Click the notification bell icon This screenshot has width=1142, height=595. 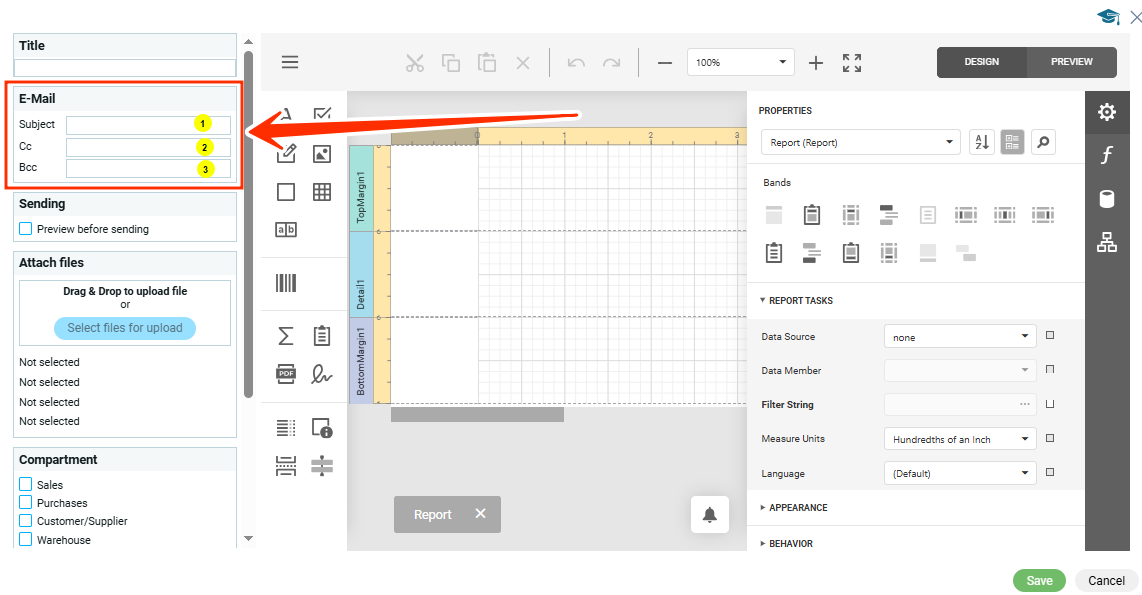point(710,515)
